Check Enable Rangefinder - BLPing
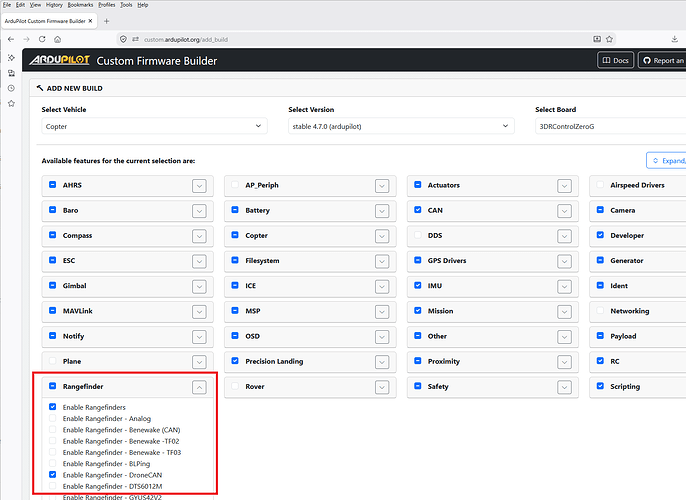 point(52,463)
